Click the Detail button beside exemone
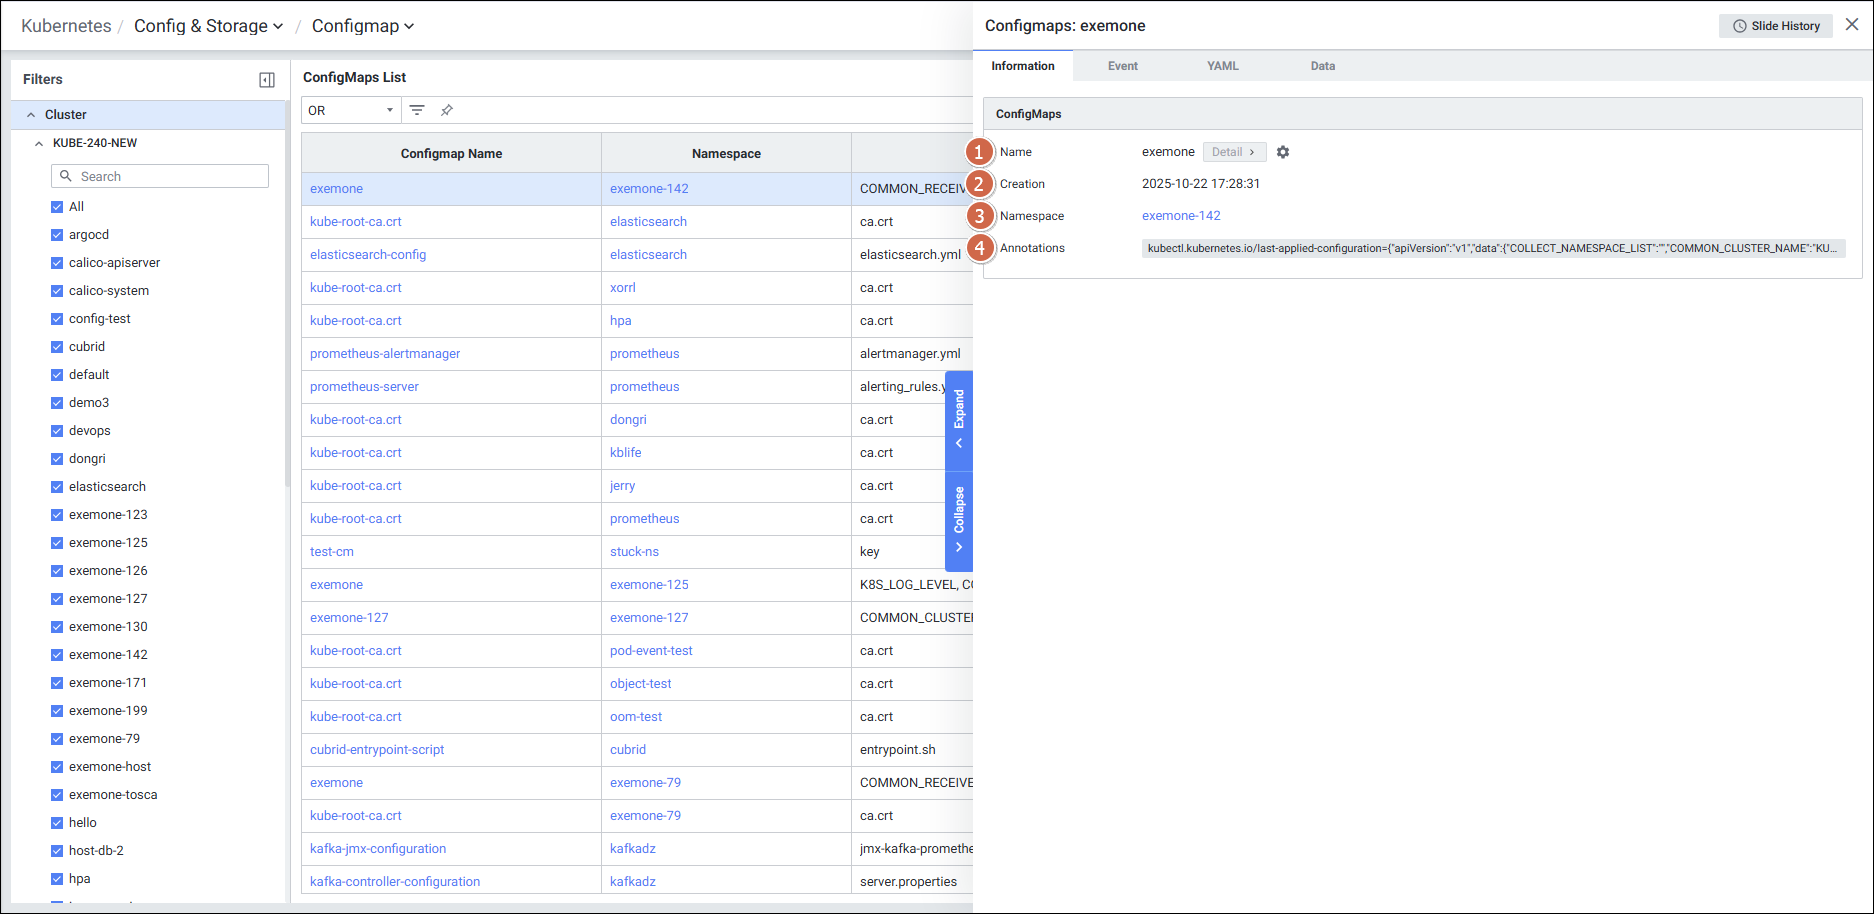Image resolution: width=1874 pixels, height=914 pixels. [1233, 152]
